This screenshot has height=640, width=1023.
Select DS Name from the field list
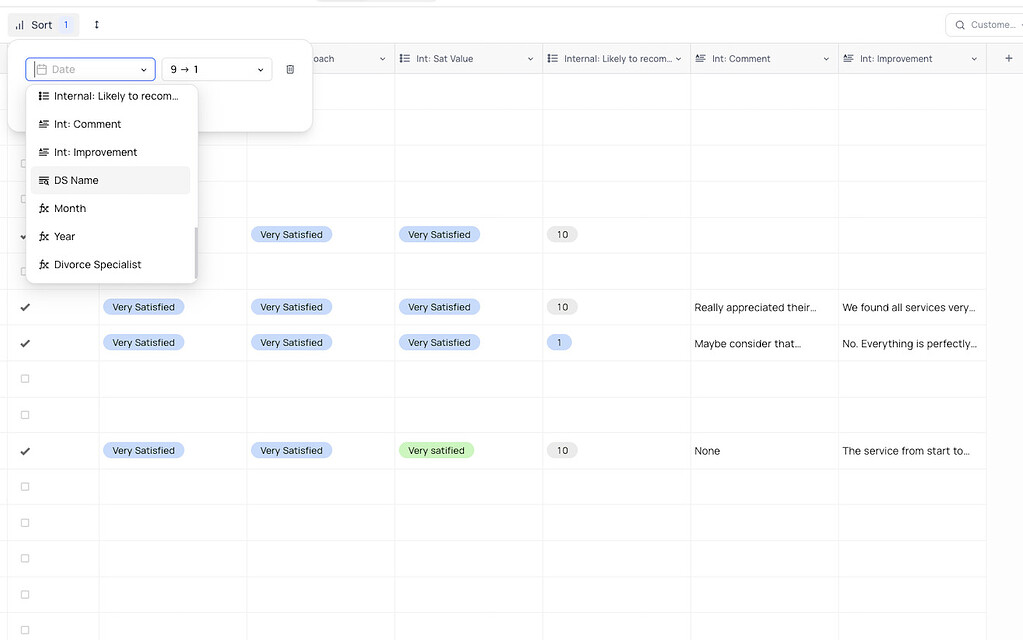point(76,181)
